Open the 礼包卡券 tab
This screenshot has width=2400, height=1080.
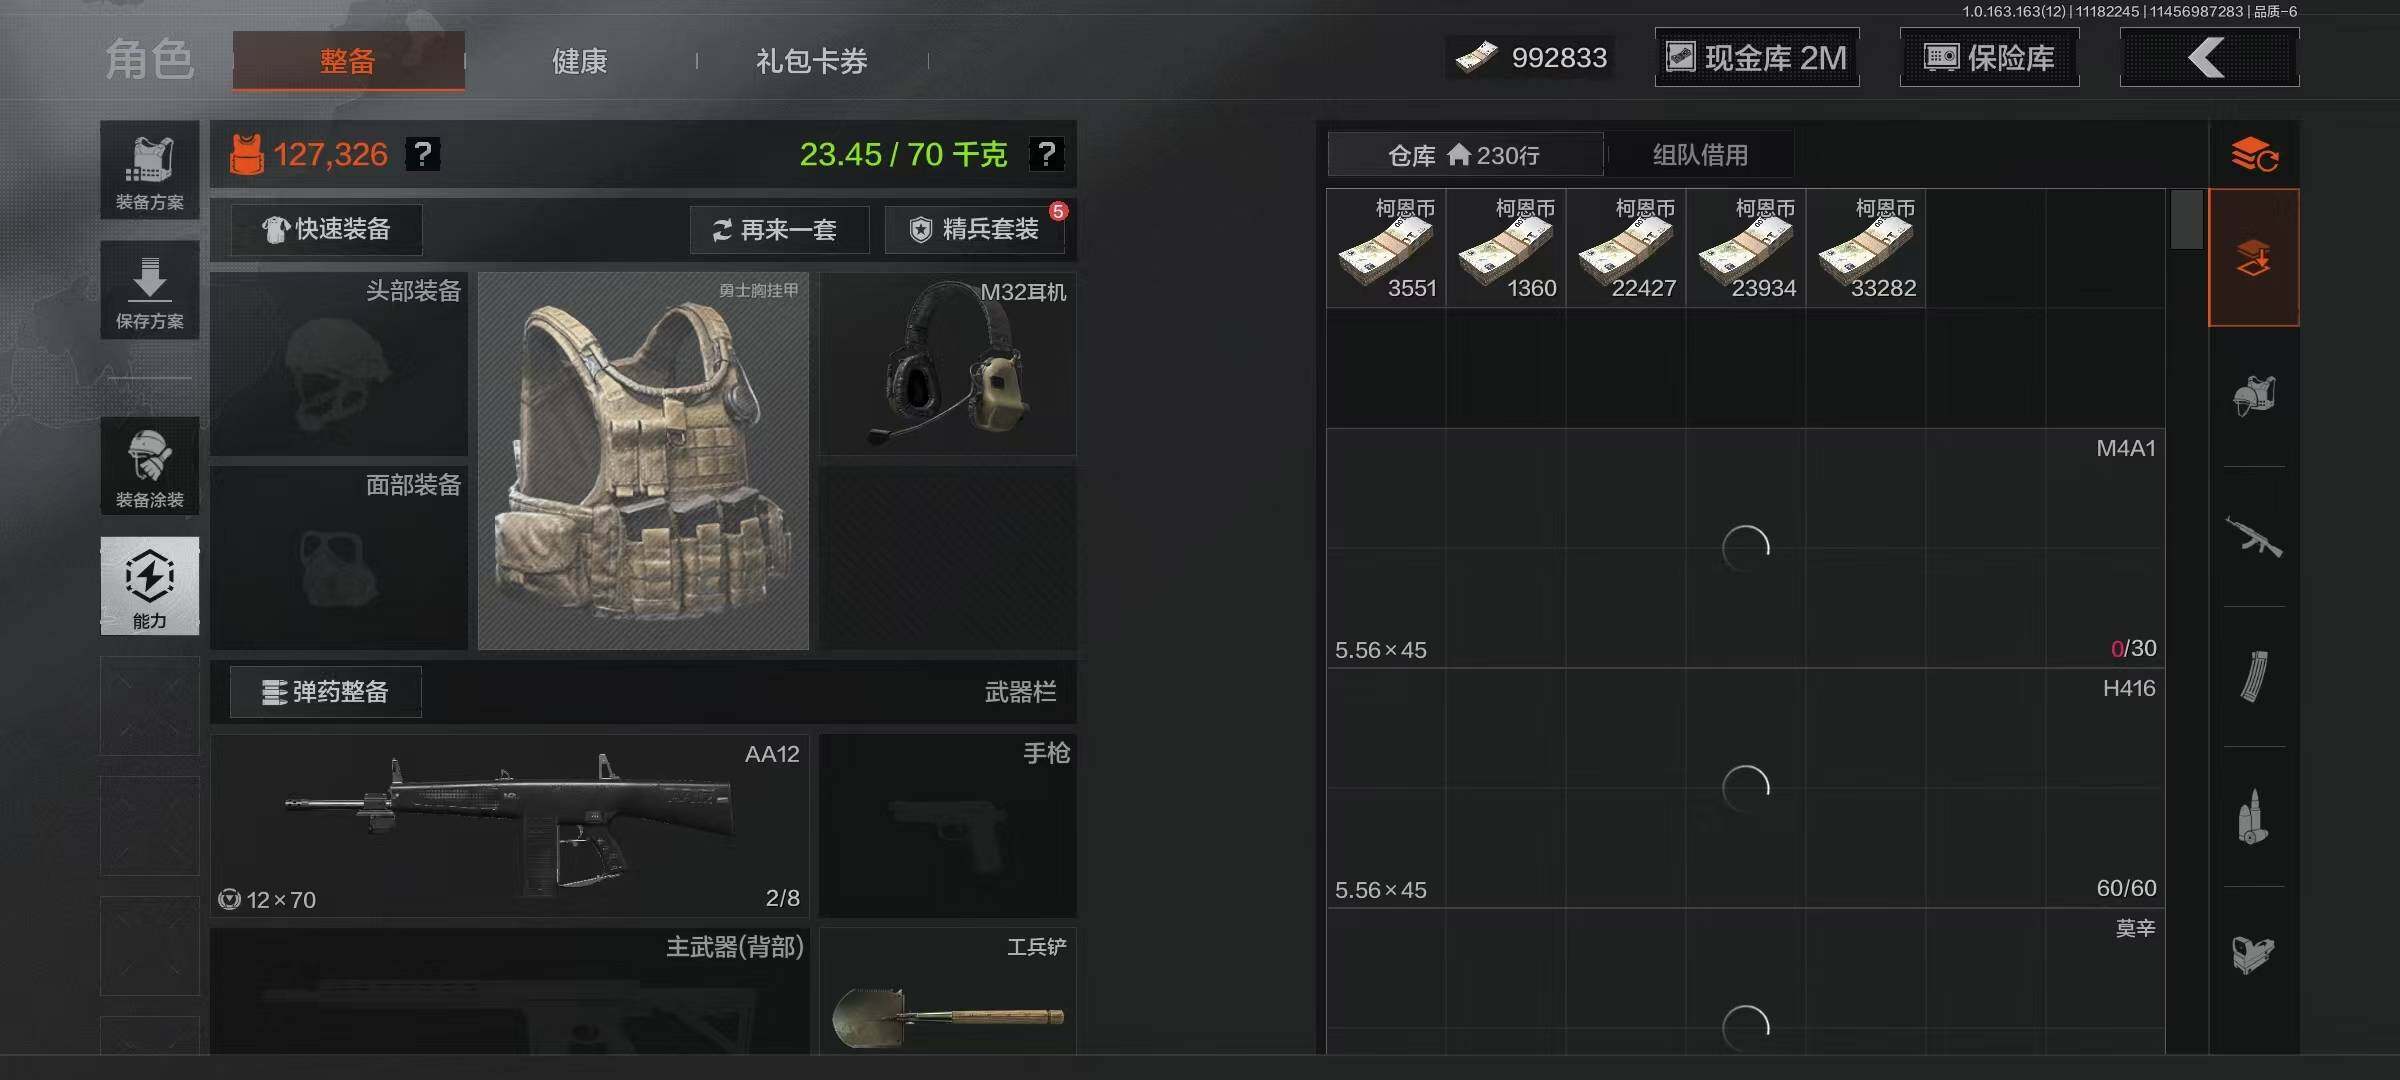point(812,61)
